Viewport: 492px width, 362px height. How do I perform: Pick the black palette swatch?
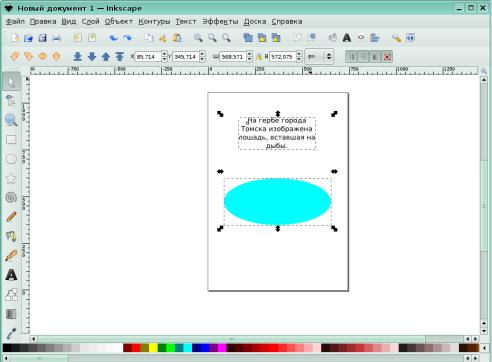7,348
